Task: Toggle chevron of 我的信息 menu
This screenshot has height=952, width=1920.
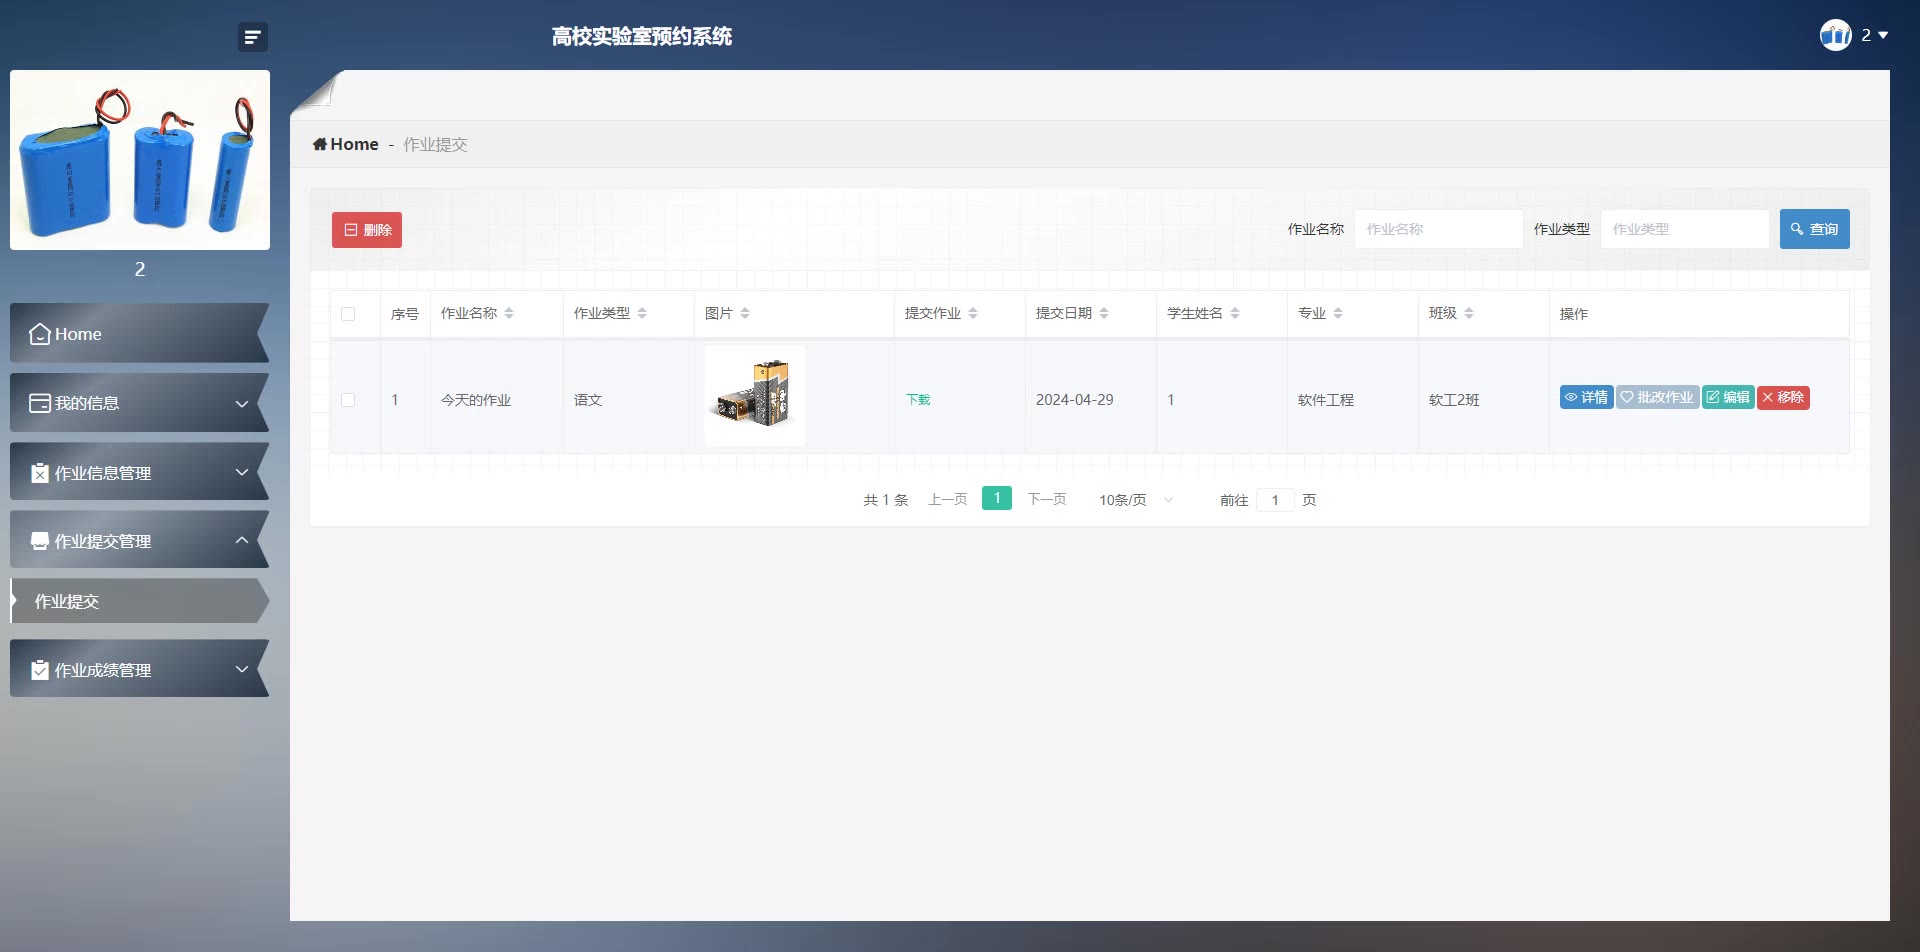Action: coord(241,404)
